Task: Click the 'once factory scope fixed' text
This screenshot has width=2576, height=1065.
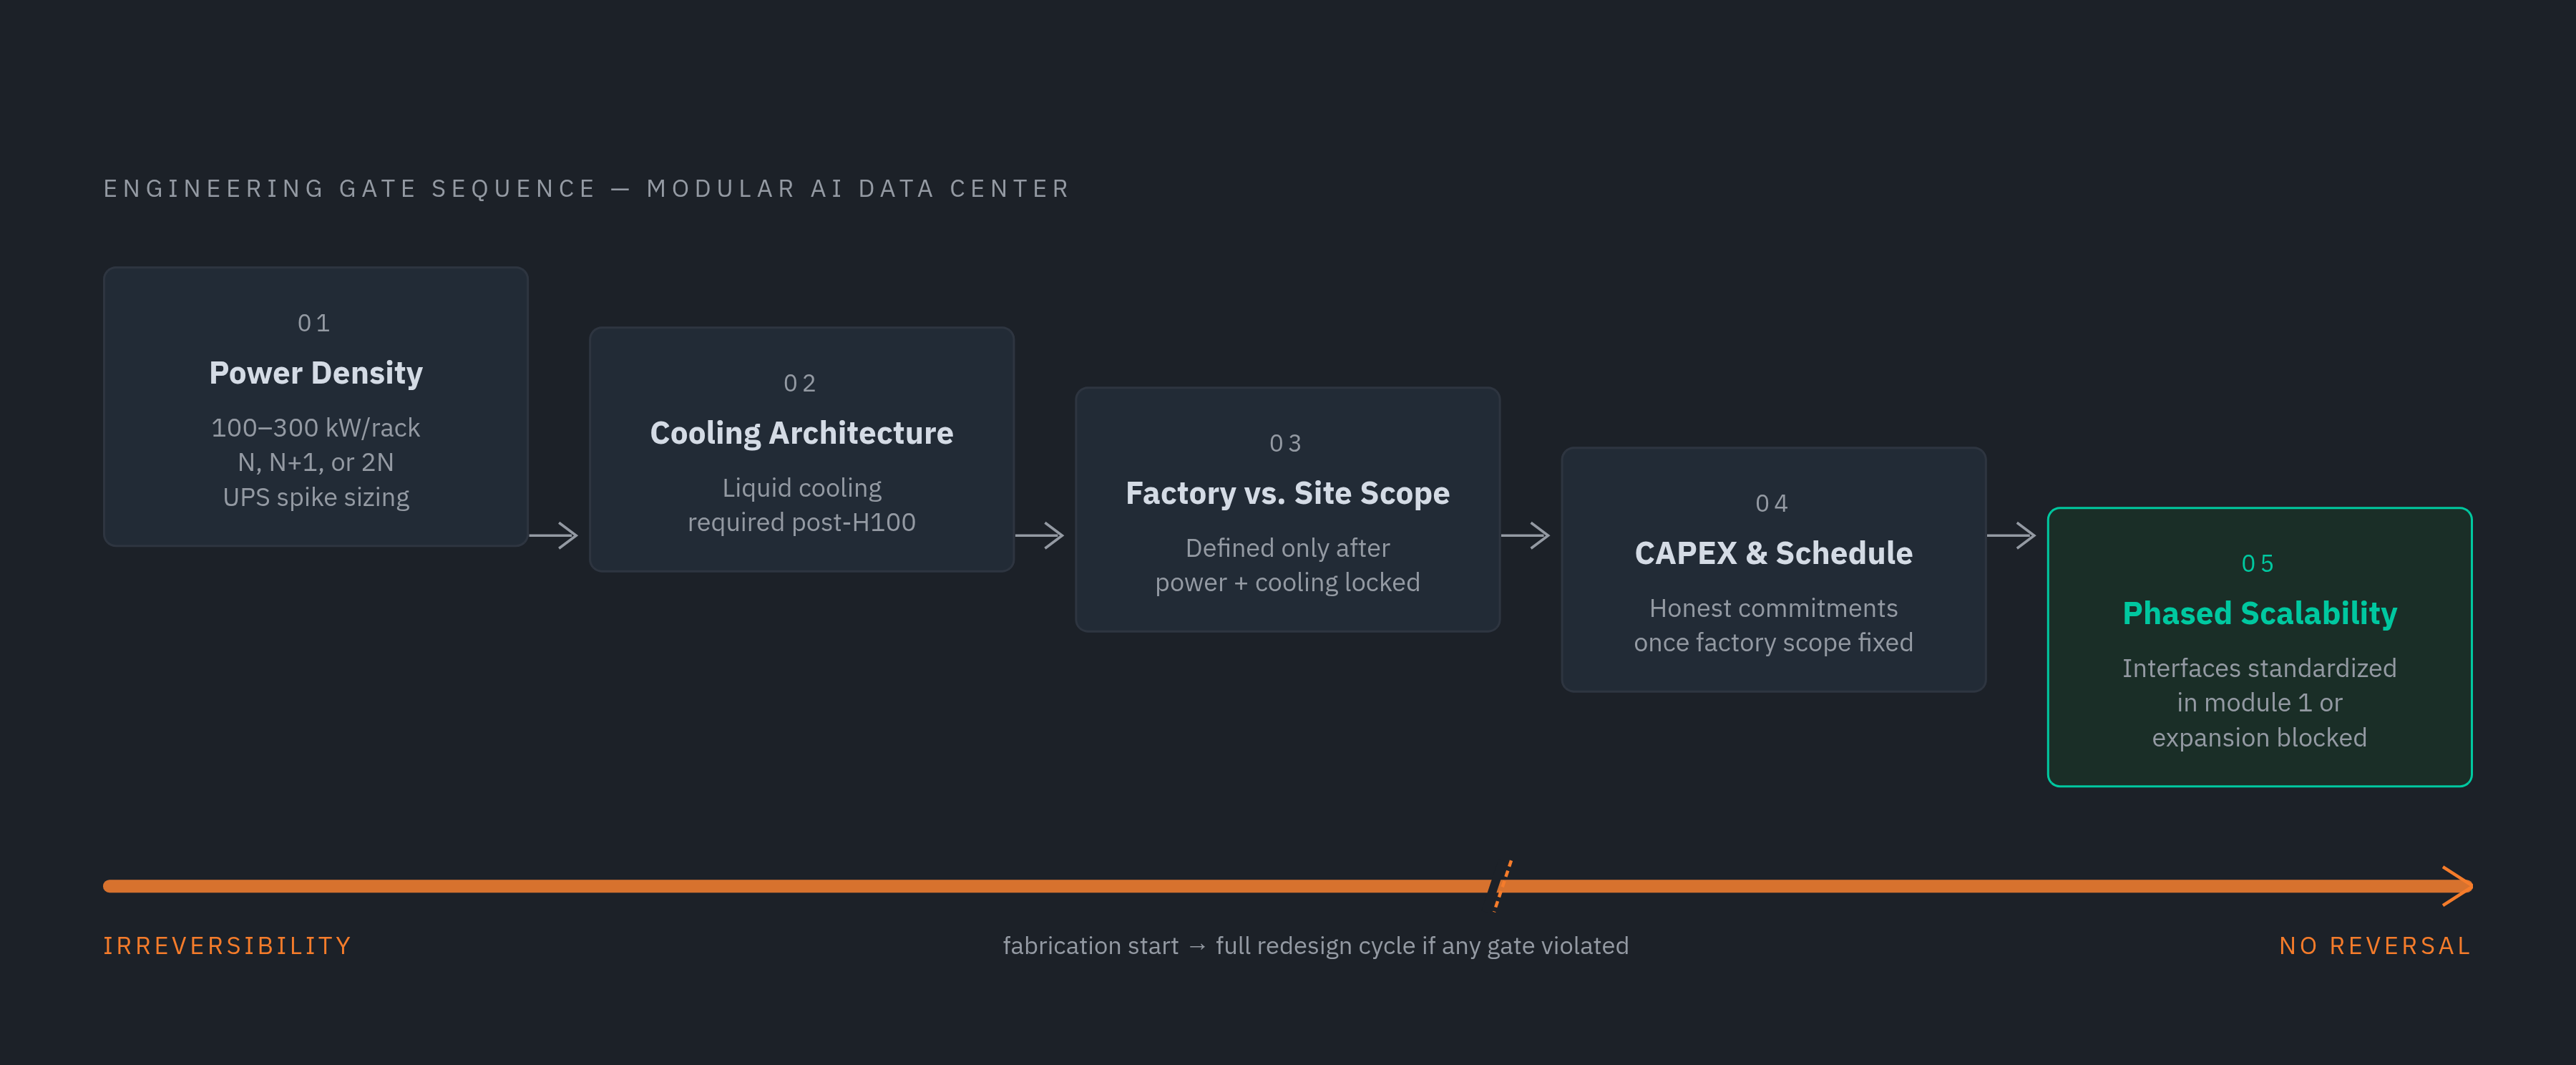Action: 1774,643
